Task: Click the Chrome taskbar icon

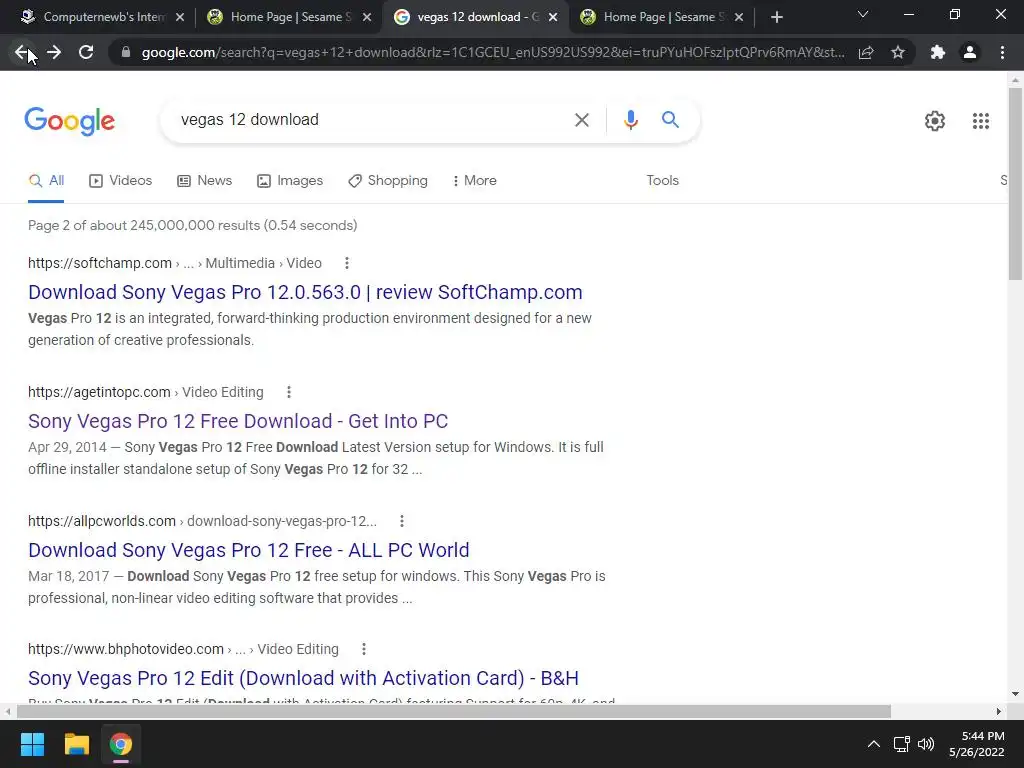Action: [x=121, y=744]
